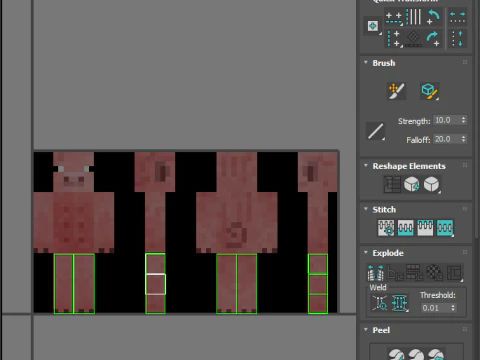Collapse the Peel rollout
This screenshot has width=480, height=360.
coord(366,330)
